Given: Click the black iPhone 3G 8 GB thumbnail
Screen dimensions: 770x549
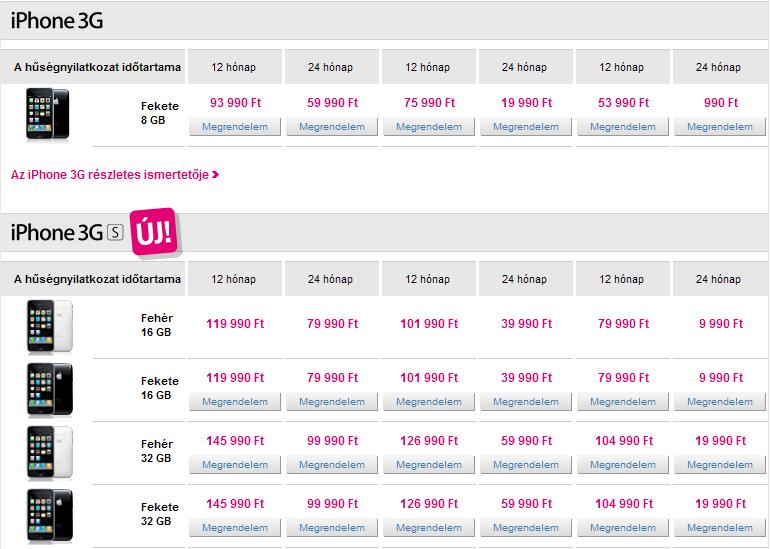Looking at the screenshot, I should (48, 114).
